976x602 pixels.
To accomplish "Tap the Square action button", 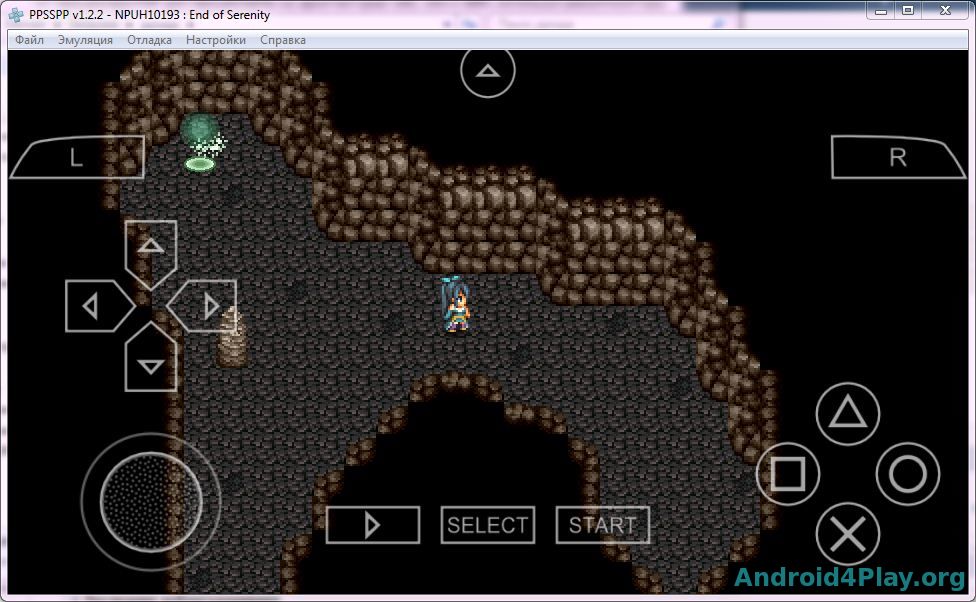I will pyautogui.click(x=787, y=474).
